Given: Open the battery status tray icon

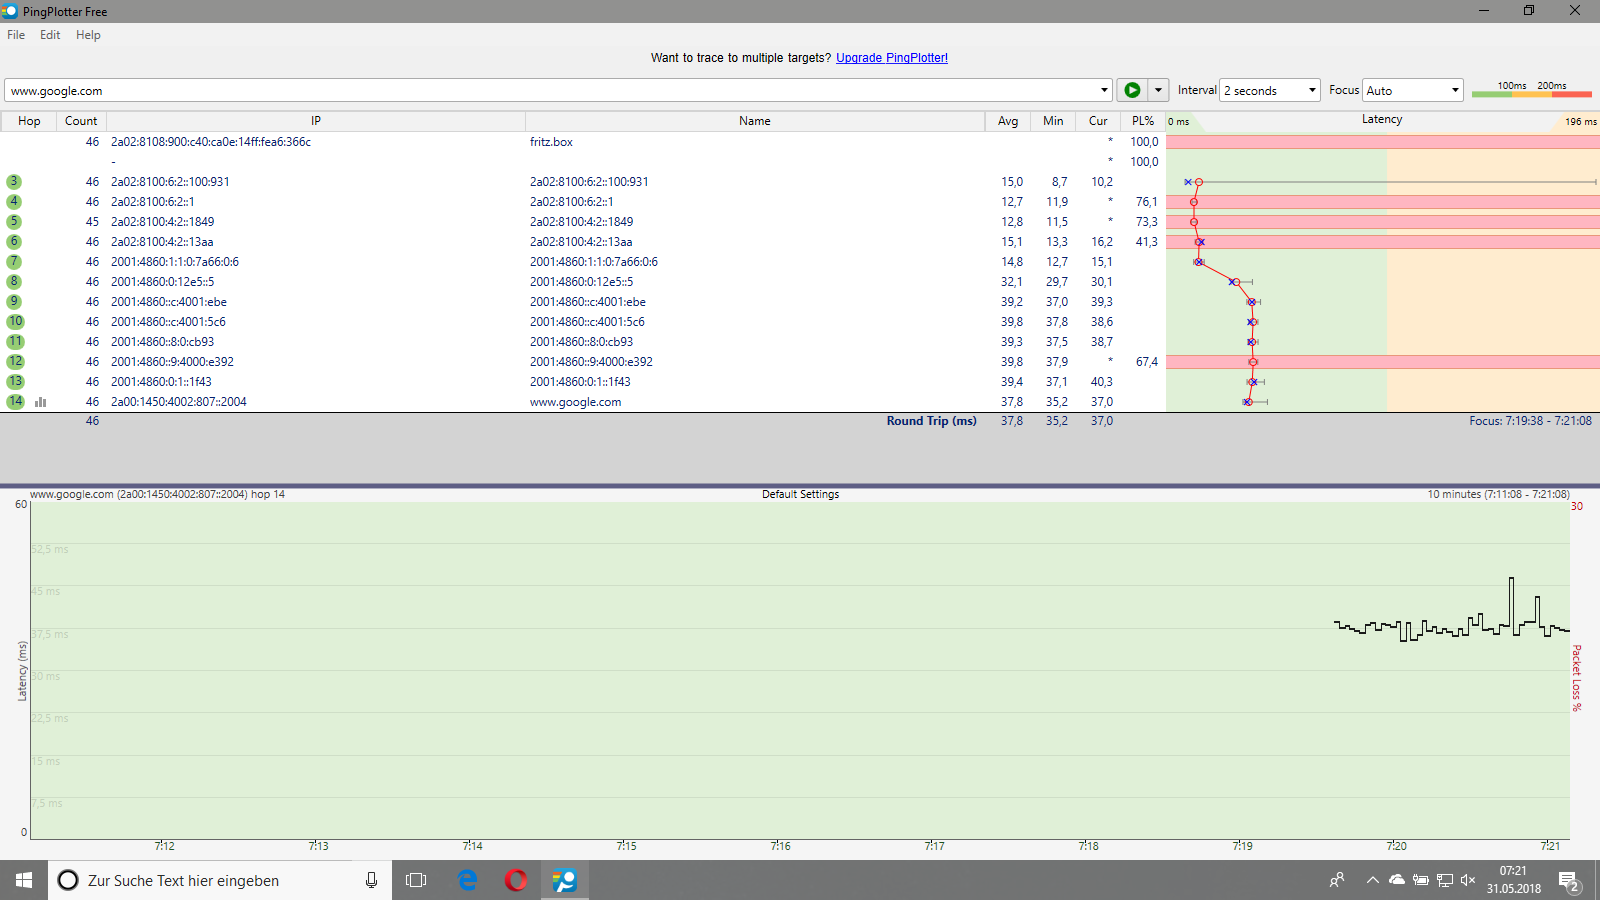Looking at the screenshot, I should pyautogui.click(x=1420, y=880).
